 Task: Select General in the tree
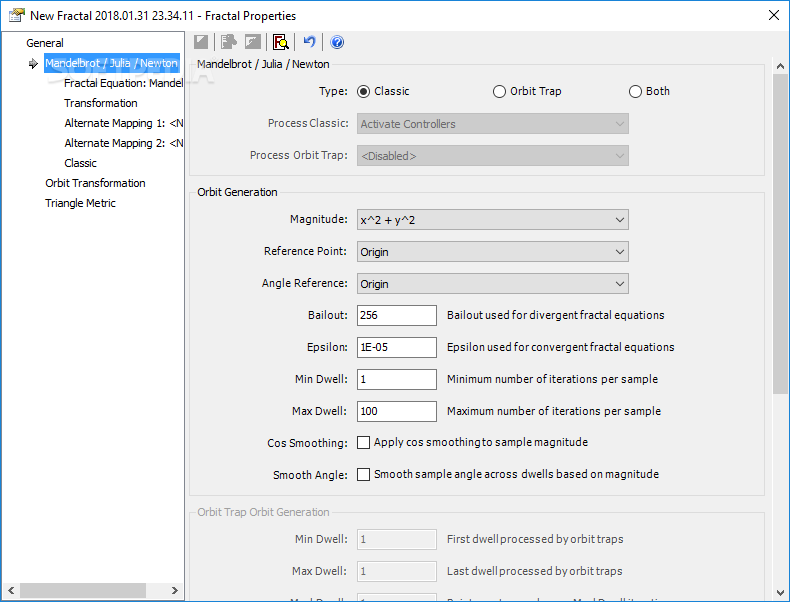pos(45,43)
